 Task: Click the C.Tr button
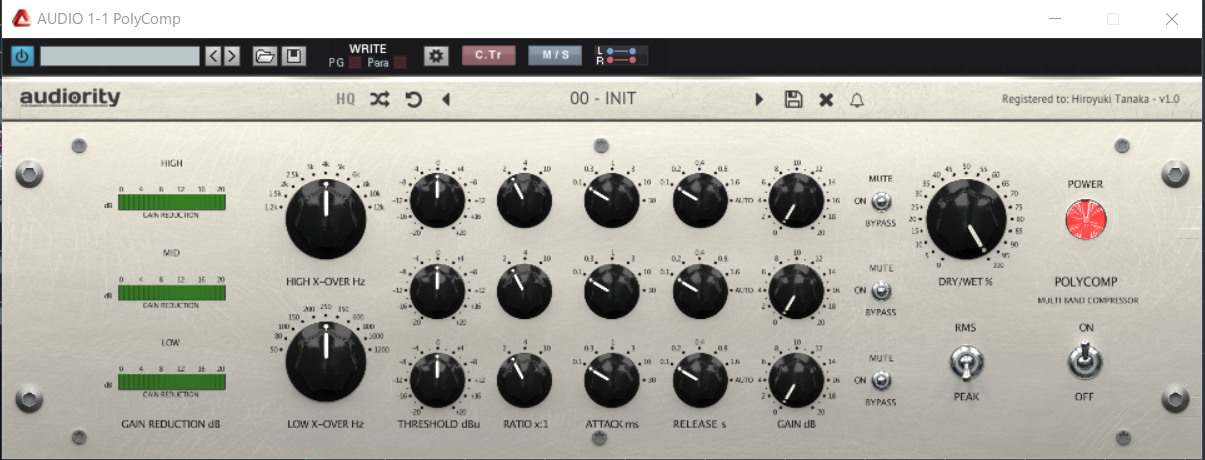488,56
